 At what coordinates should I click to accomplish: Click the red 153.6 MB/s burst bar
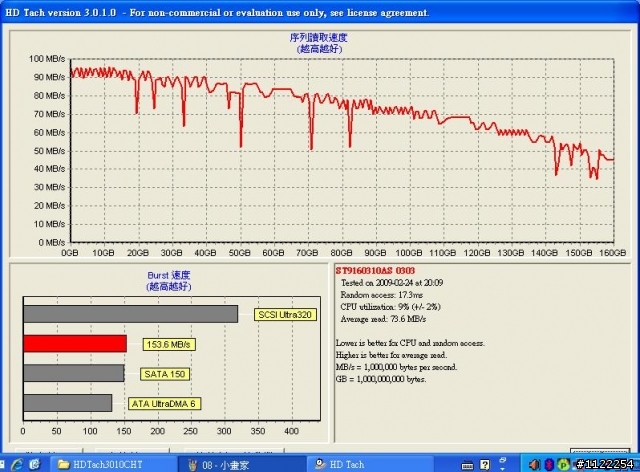(75, 344)
